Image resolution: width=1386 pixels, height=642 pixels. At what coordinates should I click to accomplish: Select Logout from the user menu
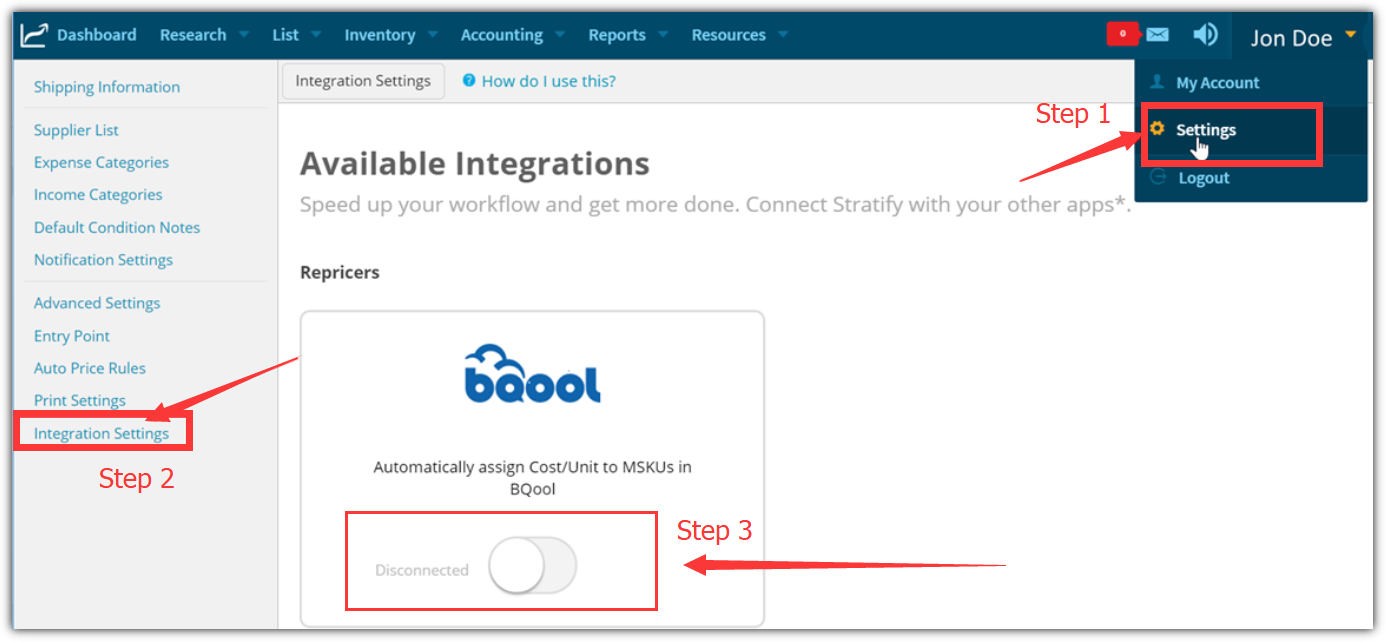(x=1202, y=178)
